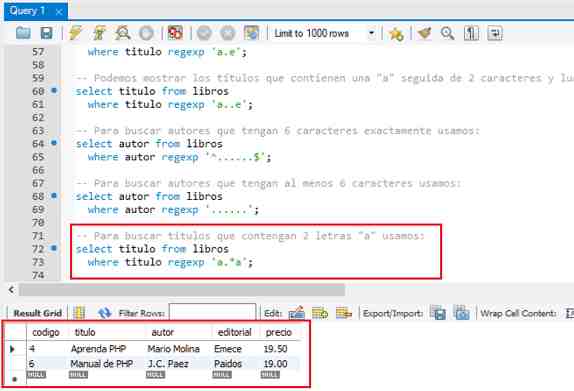Click the horizontal scrollbar left arrow
Image resolution: width=574 pixels, height=391 pixels.
pyautogui.click(x=11, y=290)
